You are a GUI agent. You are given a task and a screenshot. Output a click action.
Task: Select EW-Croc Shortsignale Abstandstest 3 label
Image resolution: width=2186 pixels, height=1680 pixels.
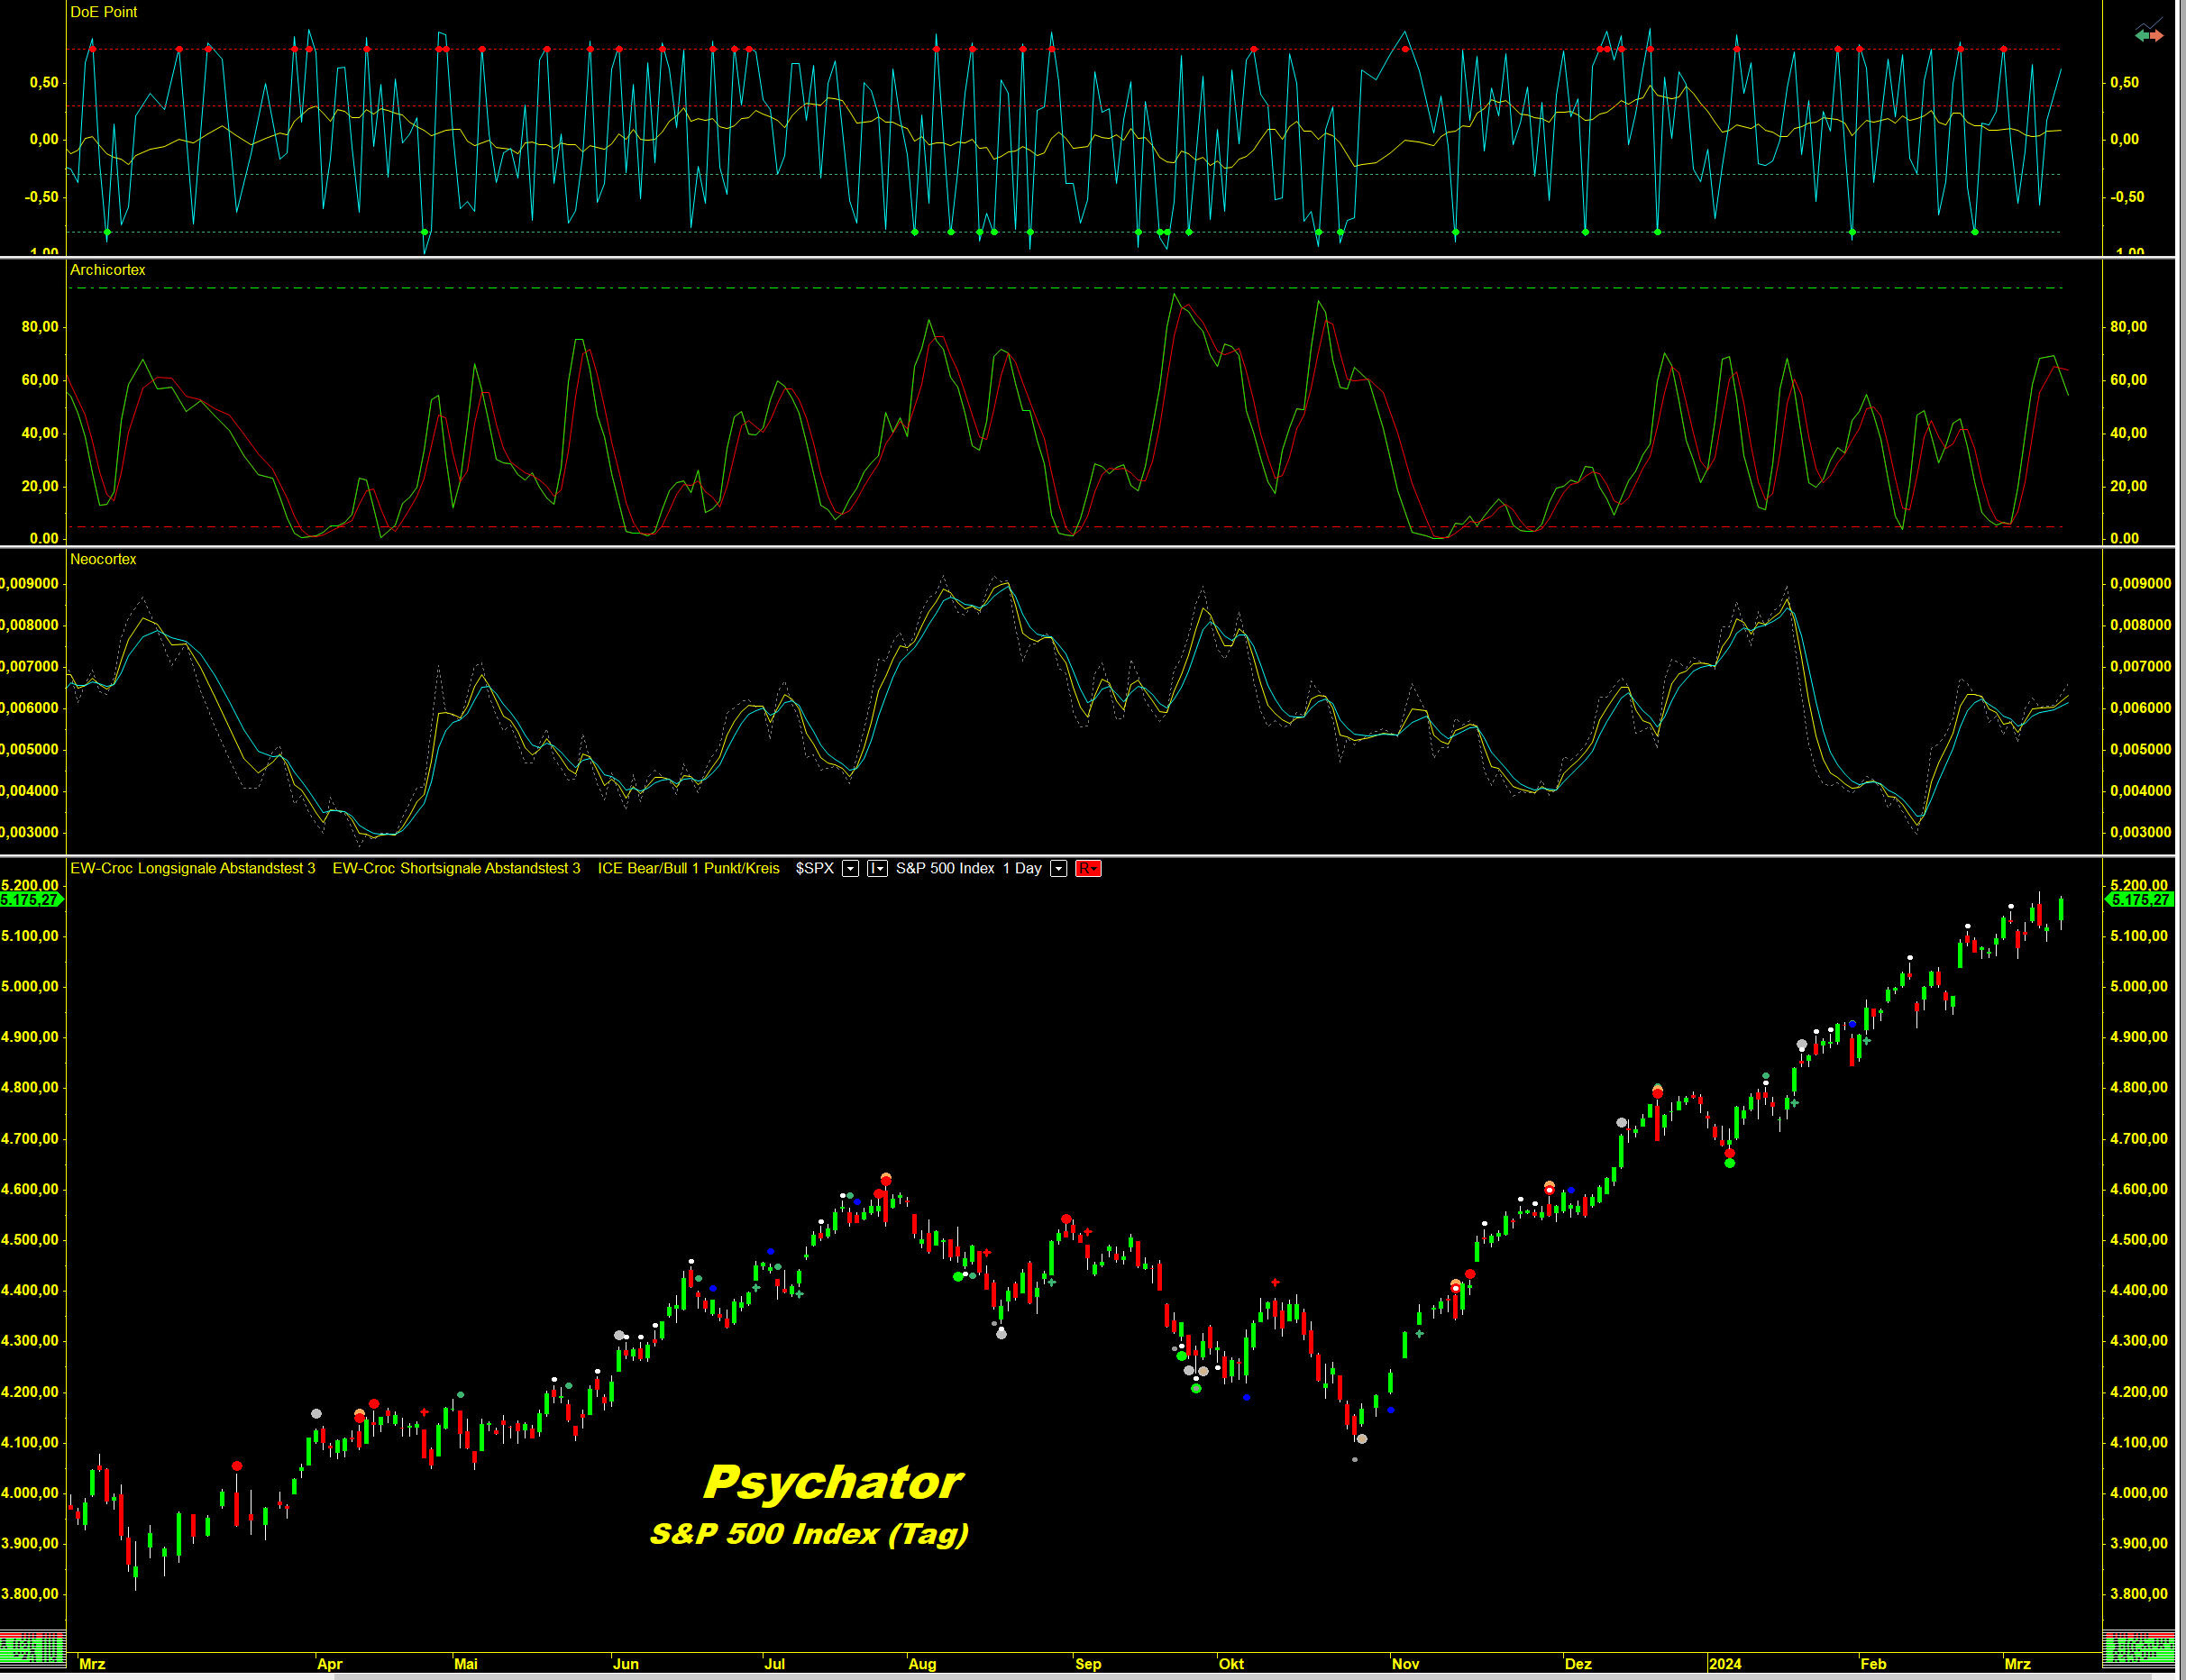tap(456, 868)
